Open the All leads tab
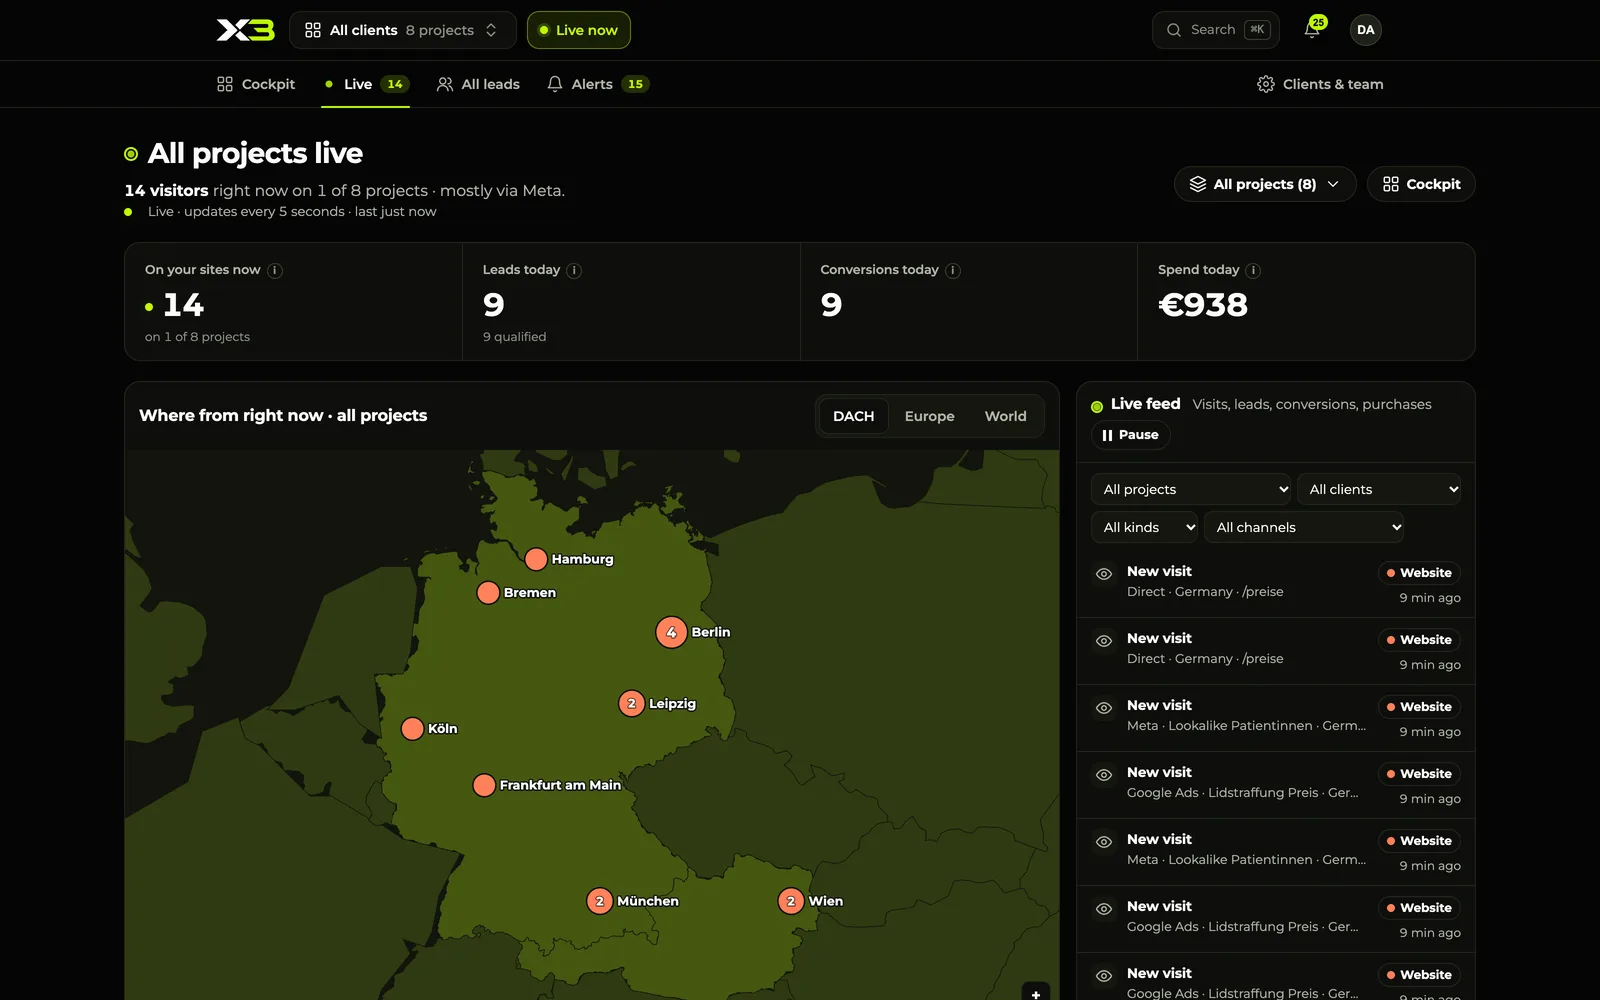Viewport: 1600px width, 1000px height. [x=478, y=84]
